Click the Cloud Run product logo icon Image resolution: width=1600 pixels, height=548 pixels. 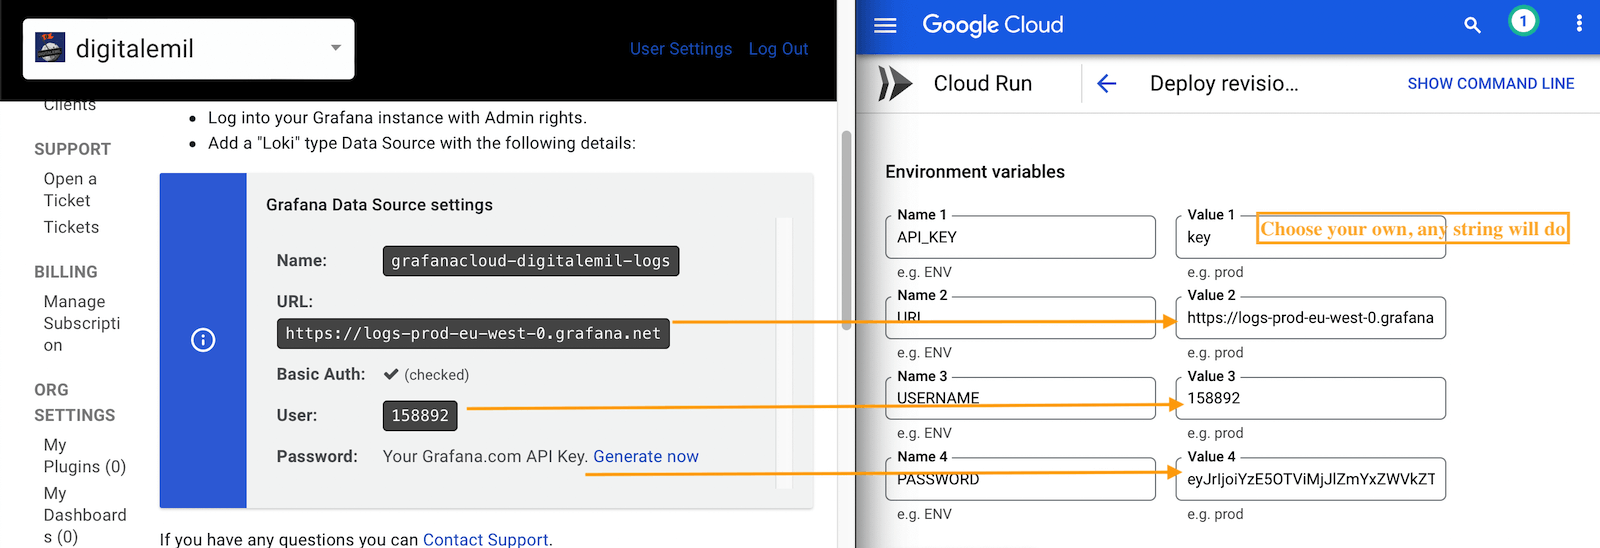point(895,84)
